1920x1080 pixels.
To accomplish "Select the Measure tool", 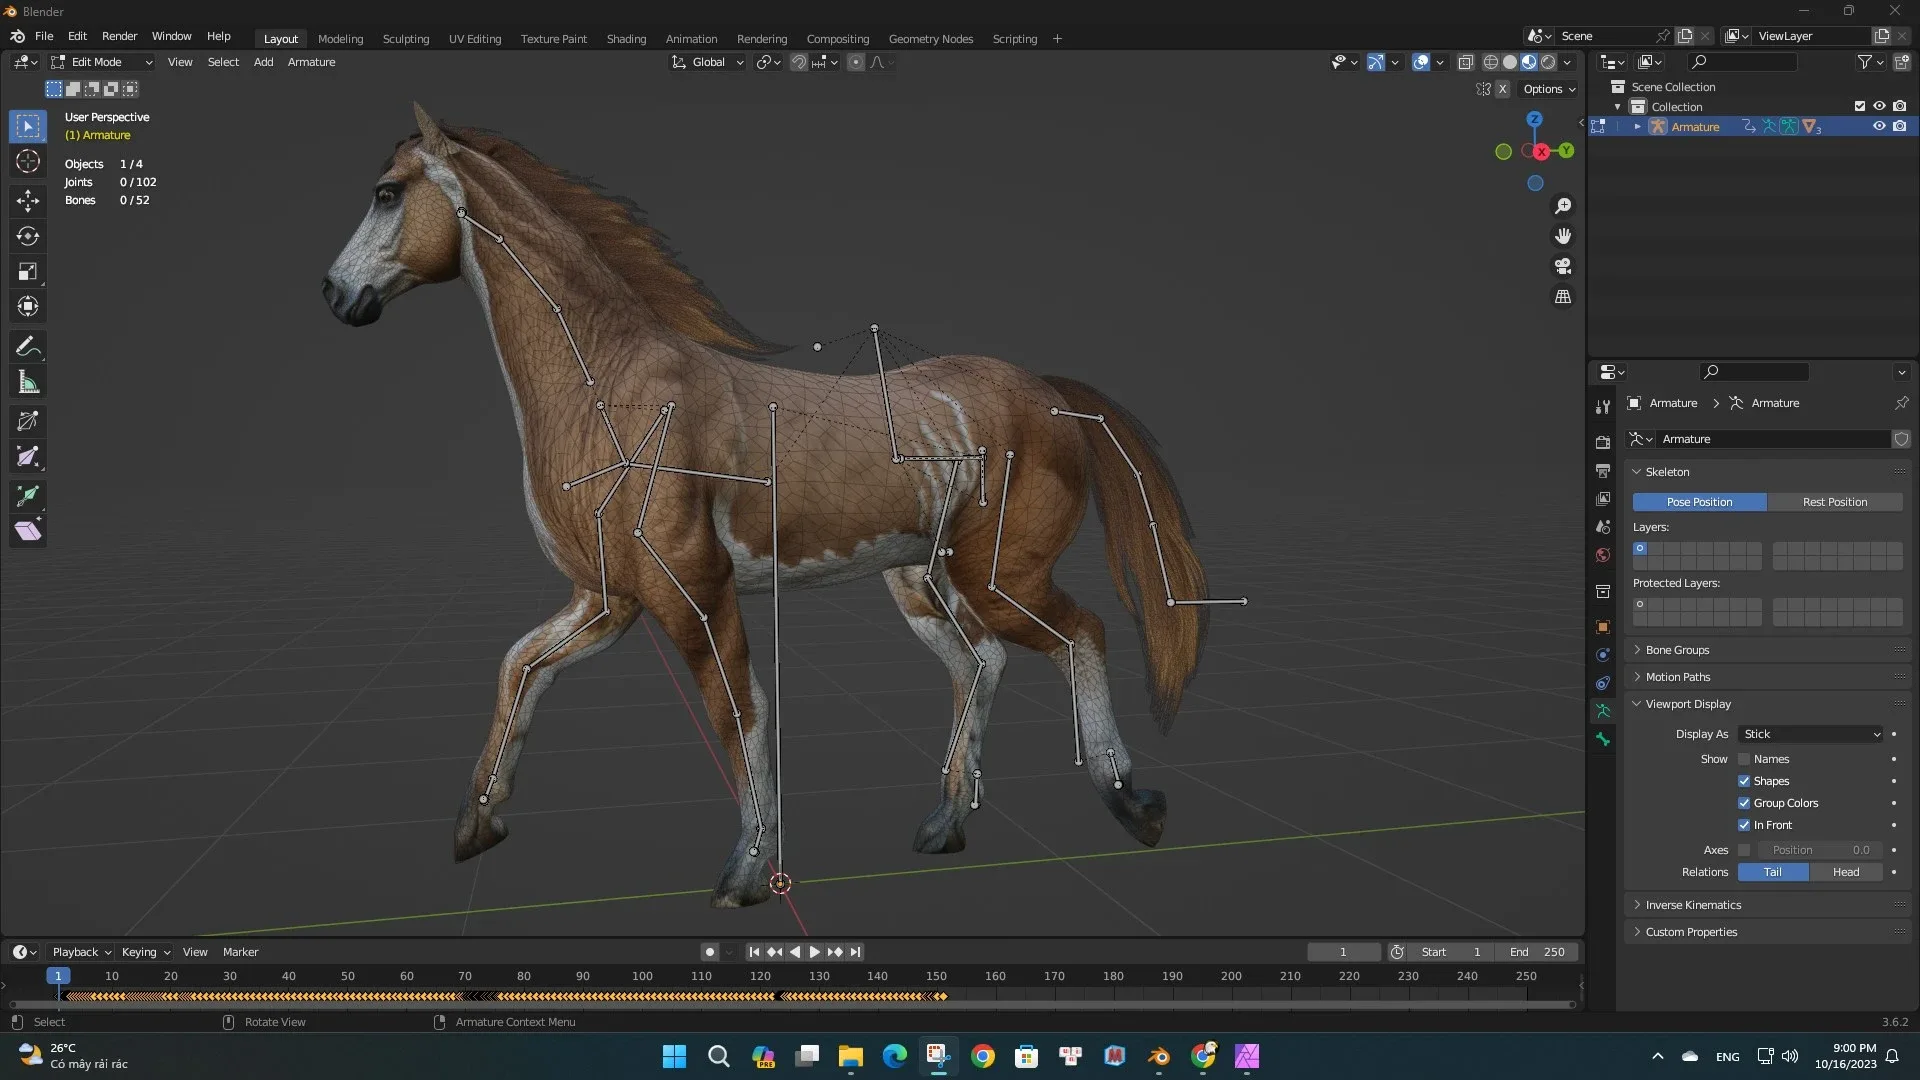I will [28, 382].
